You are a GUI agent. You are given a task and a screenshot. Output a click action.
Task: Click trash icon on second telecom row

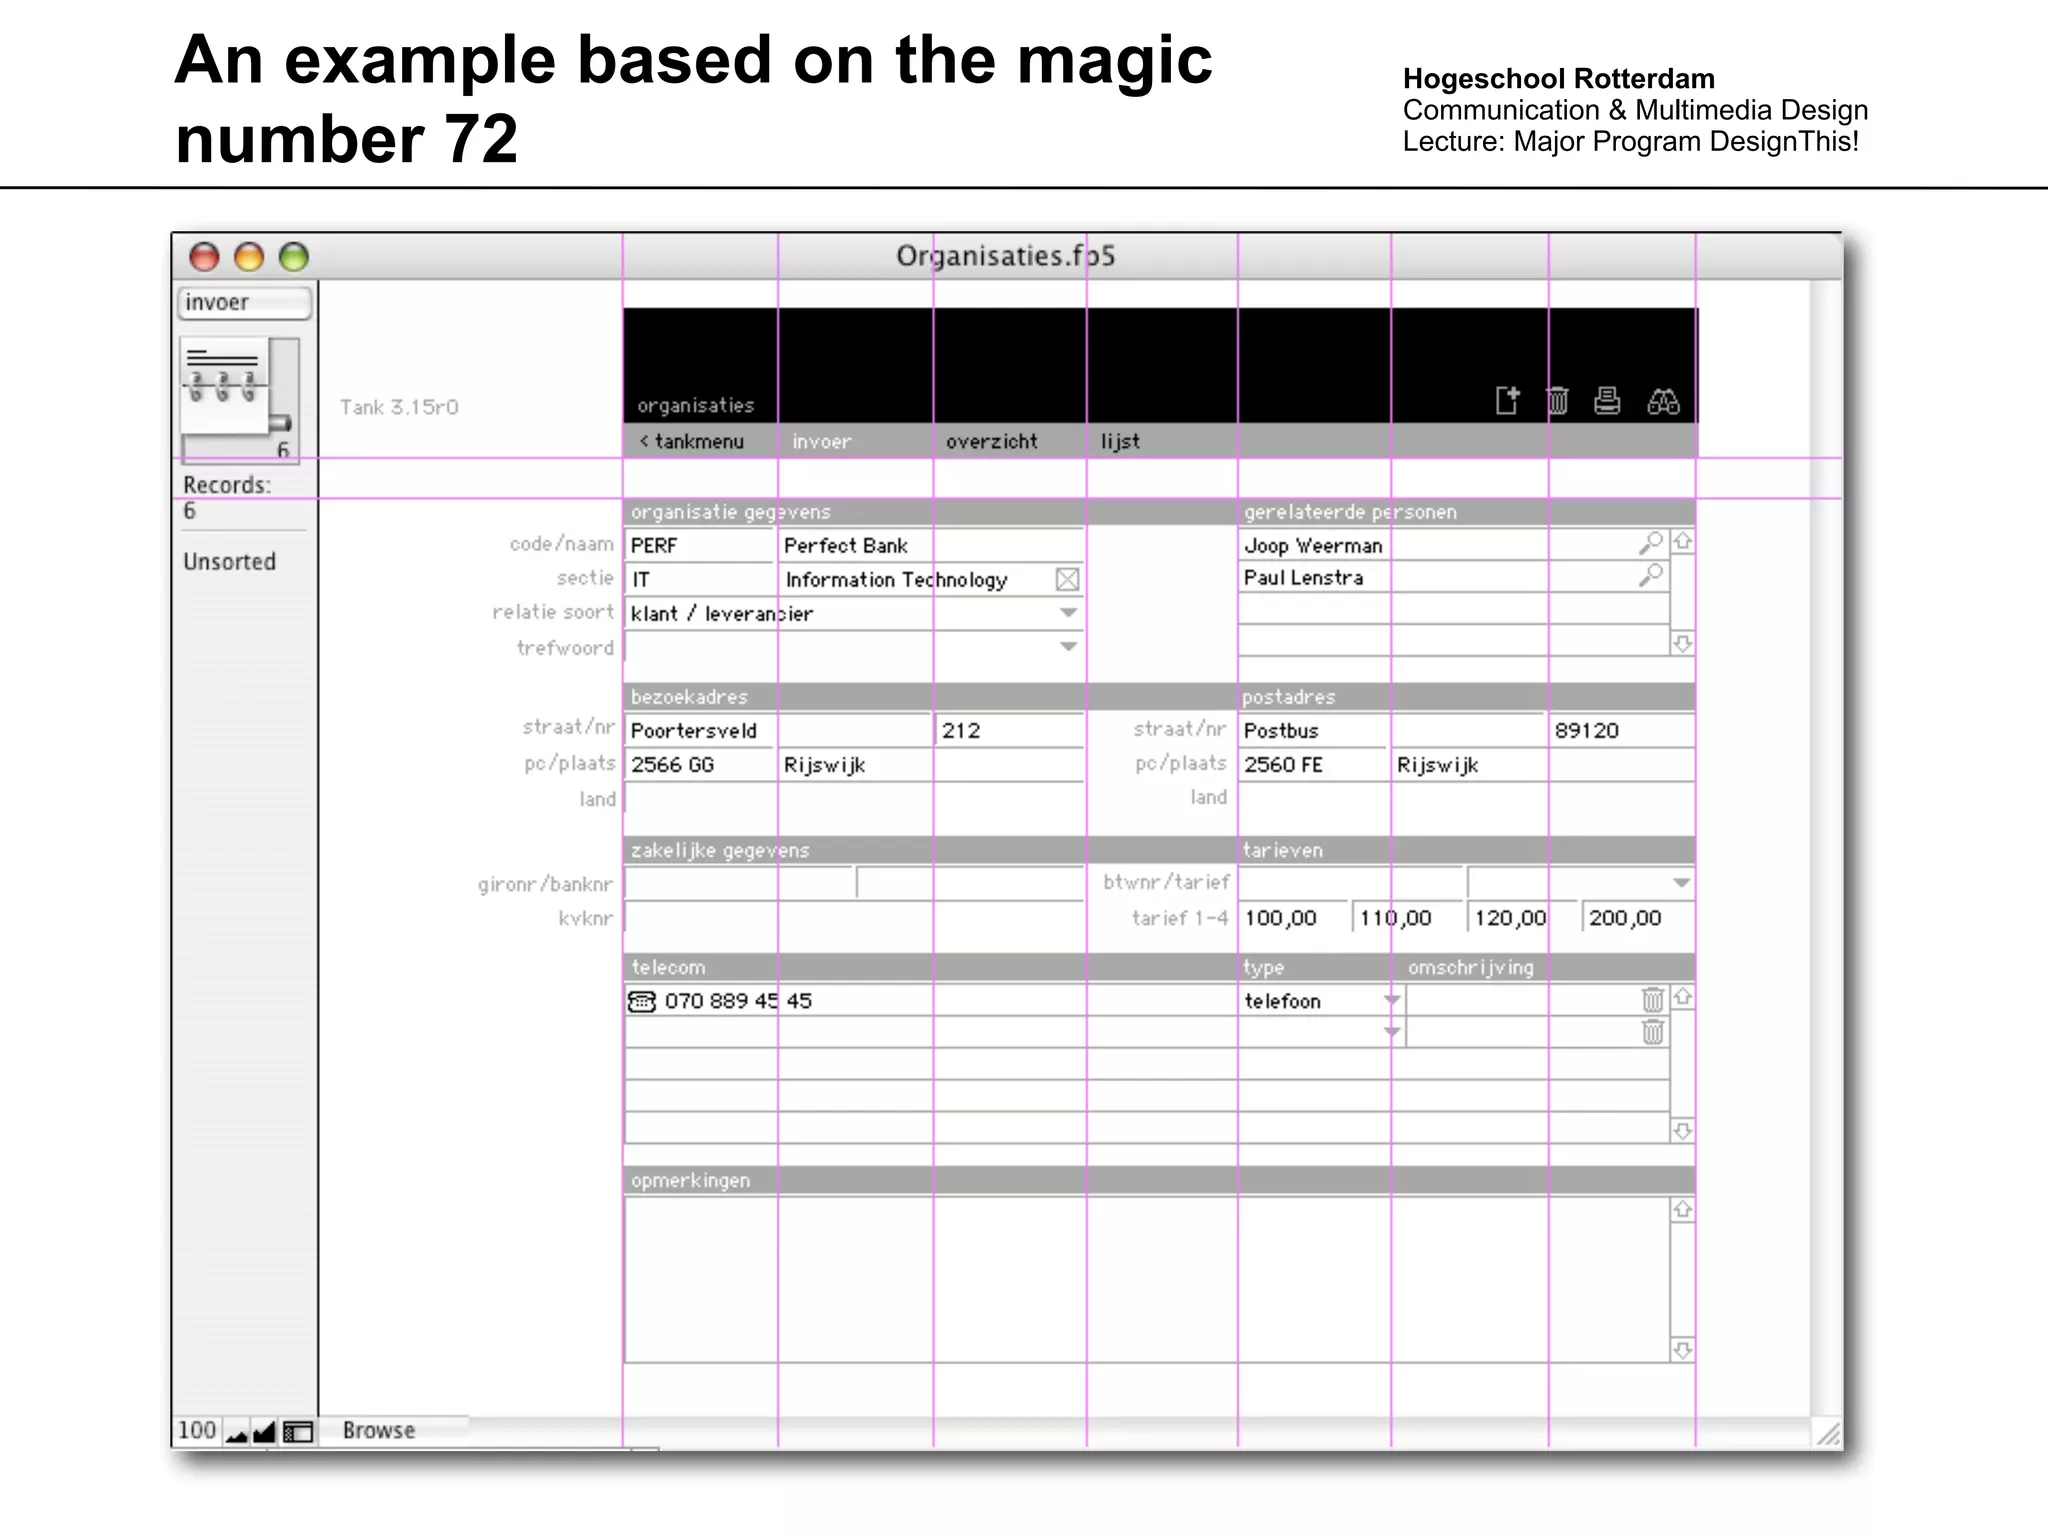[1652, 1032]
